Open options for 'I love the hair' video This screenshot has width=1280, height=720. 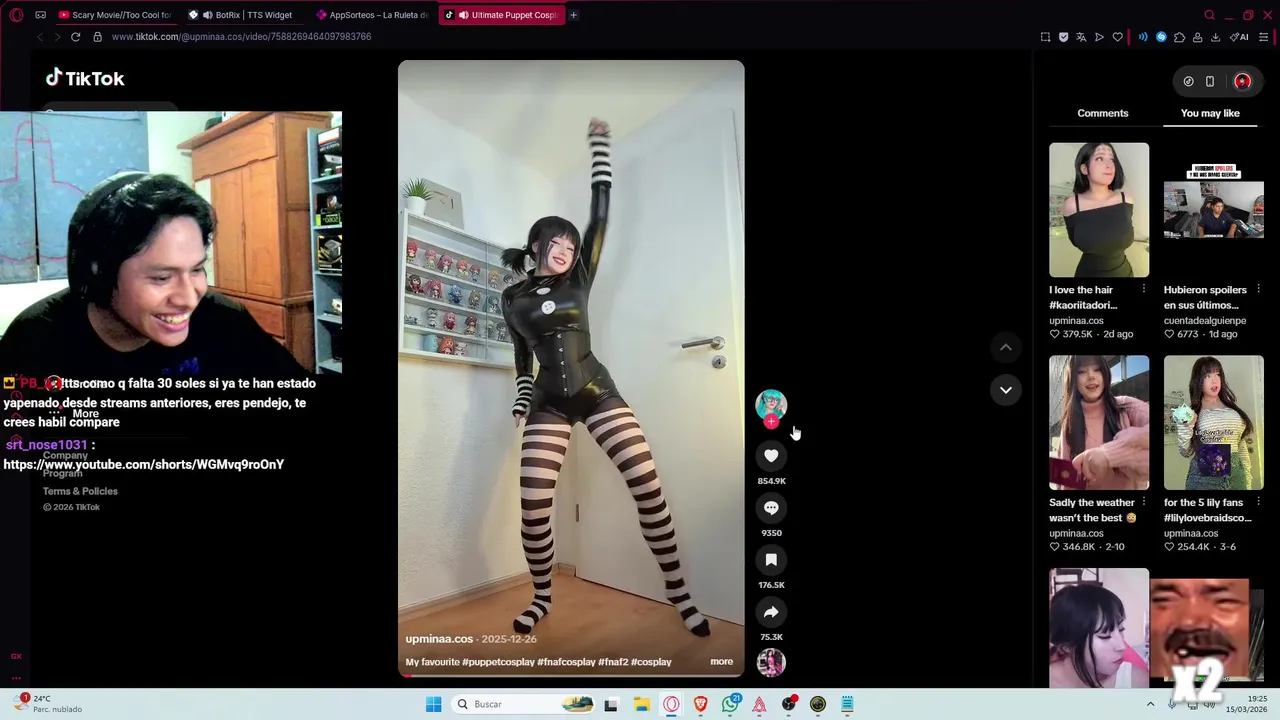[x=1143, y=289]
